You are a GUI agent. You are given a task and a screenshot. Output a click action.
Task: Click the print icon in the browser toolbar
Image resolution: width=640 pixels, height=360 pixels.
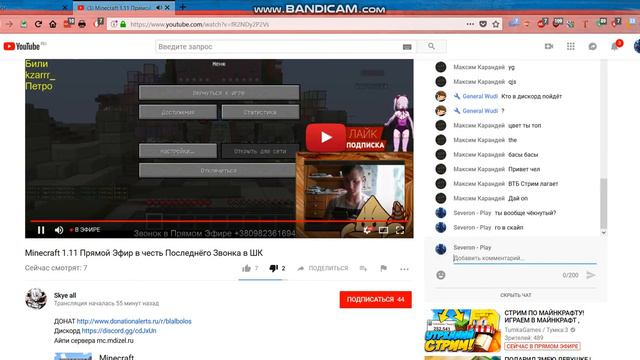82,24
